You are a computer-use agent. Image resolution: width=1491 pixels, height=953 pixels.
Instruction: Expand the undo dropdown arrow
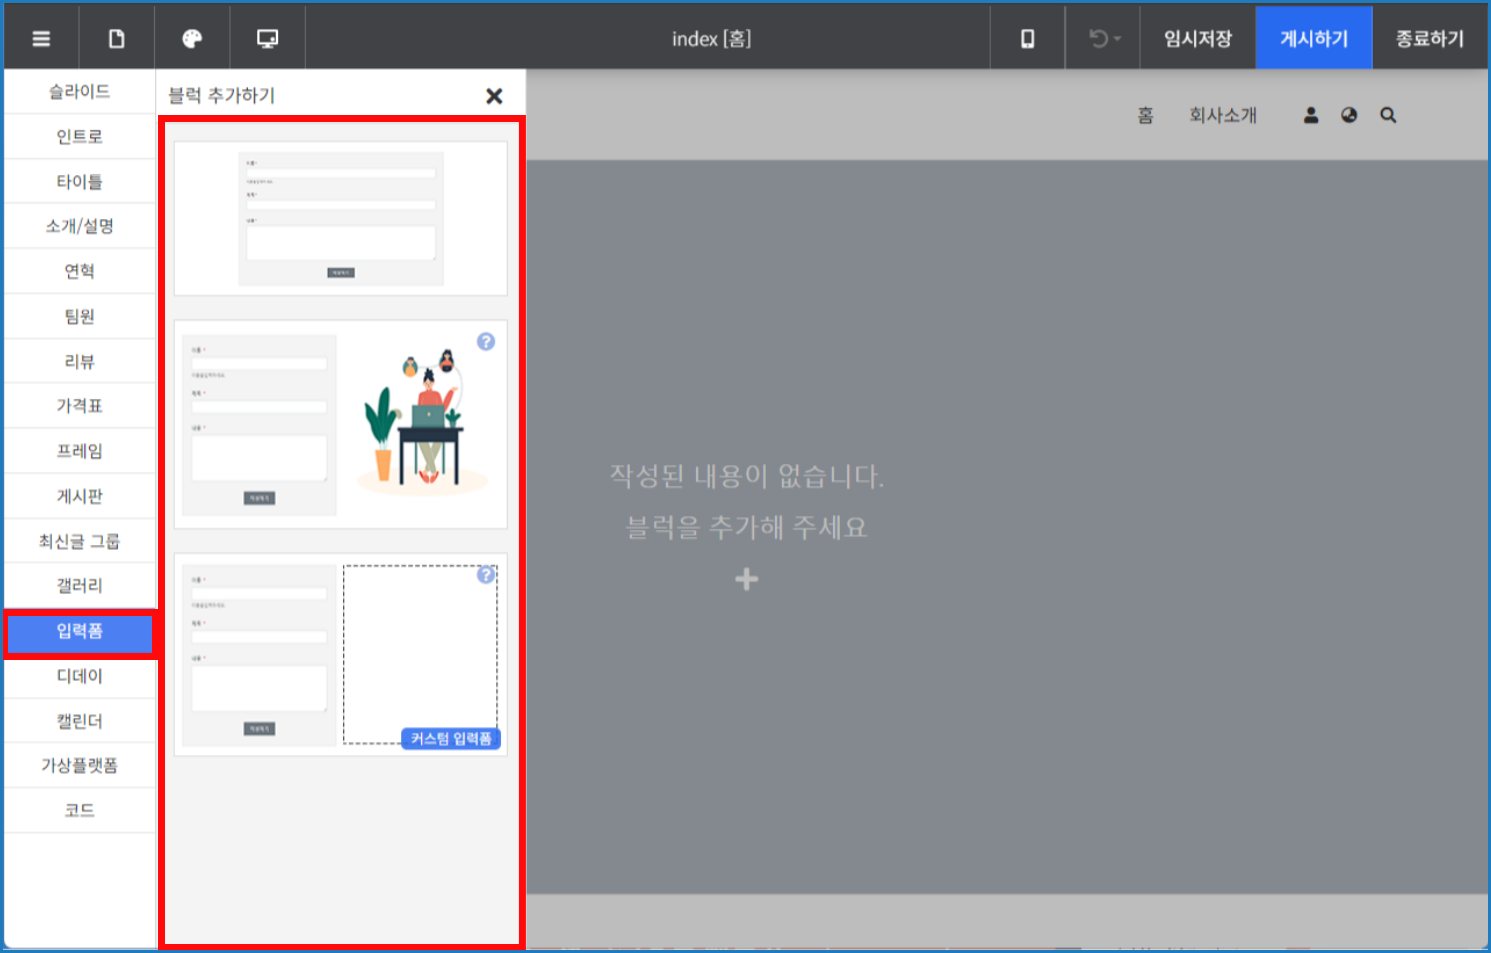pos(1116,37)
